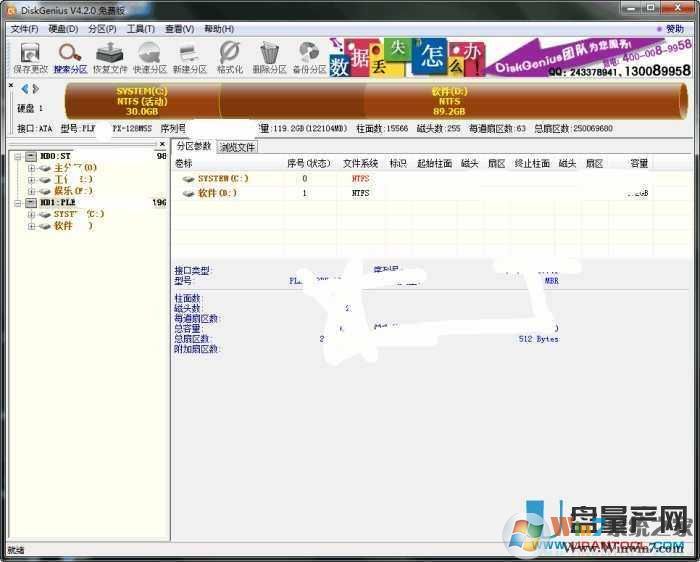Go to previous disk with left arrow
The width and height of the screenshot is (700, 562).
coord(25,89)
